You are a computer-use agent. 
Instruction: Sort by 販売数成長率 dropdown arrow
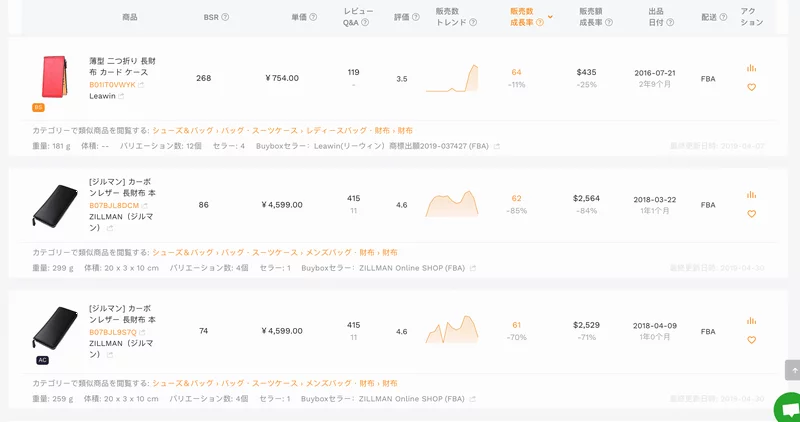pos(550,17)
